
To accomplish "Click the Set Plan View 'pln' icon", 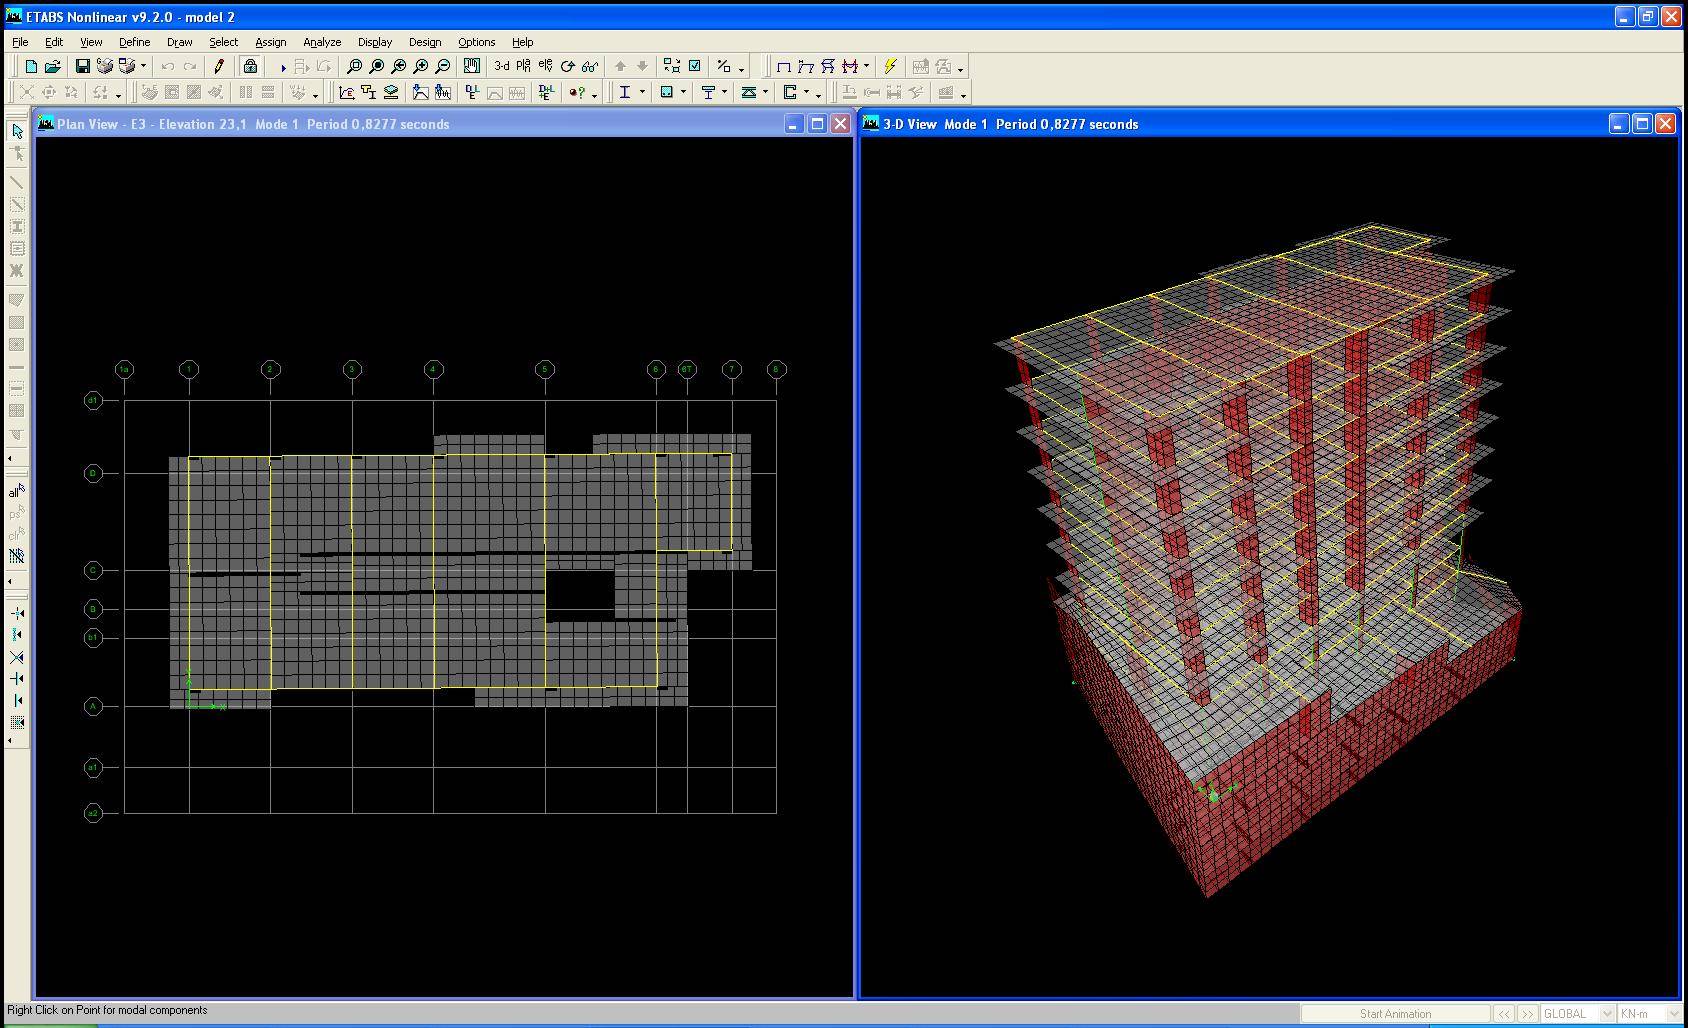I will 523,67.
